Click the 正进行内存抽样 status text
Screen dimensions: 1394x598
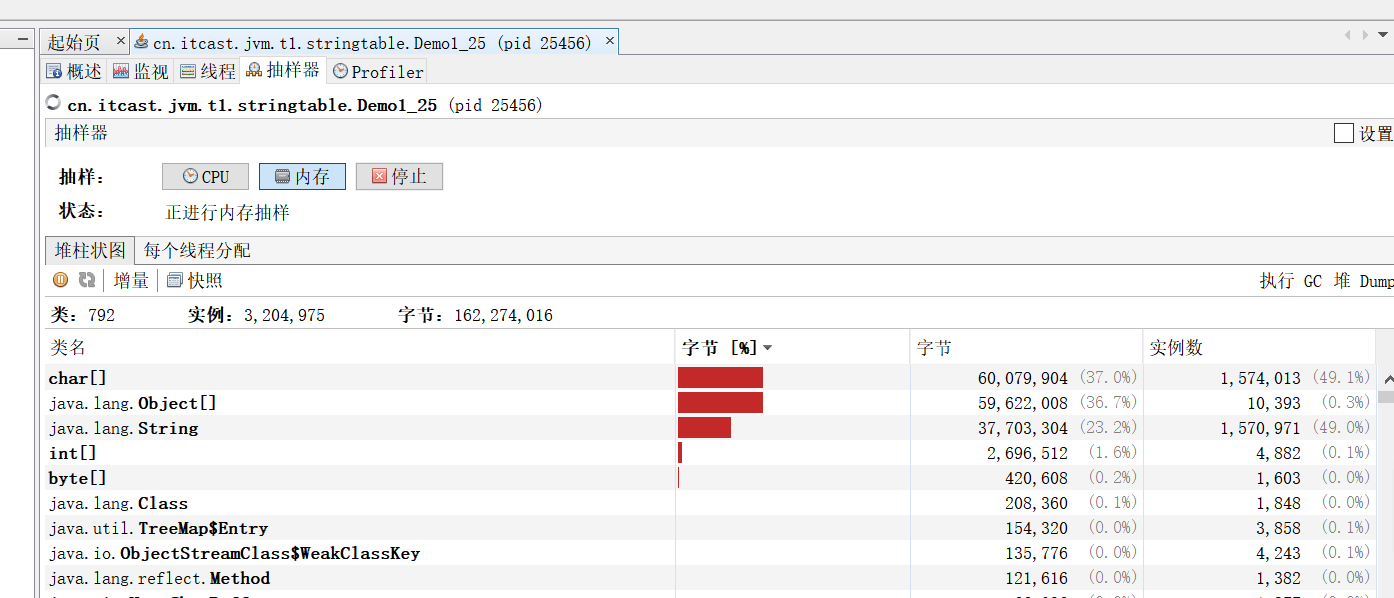point(227,212)
